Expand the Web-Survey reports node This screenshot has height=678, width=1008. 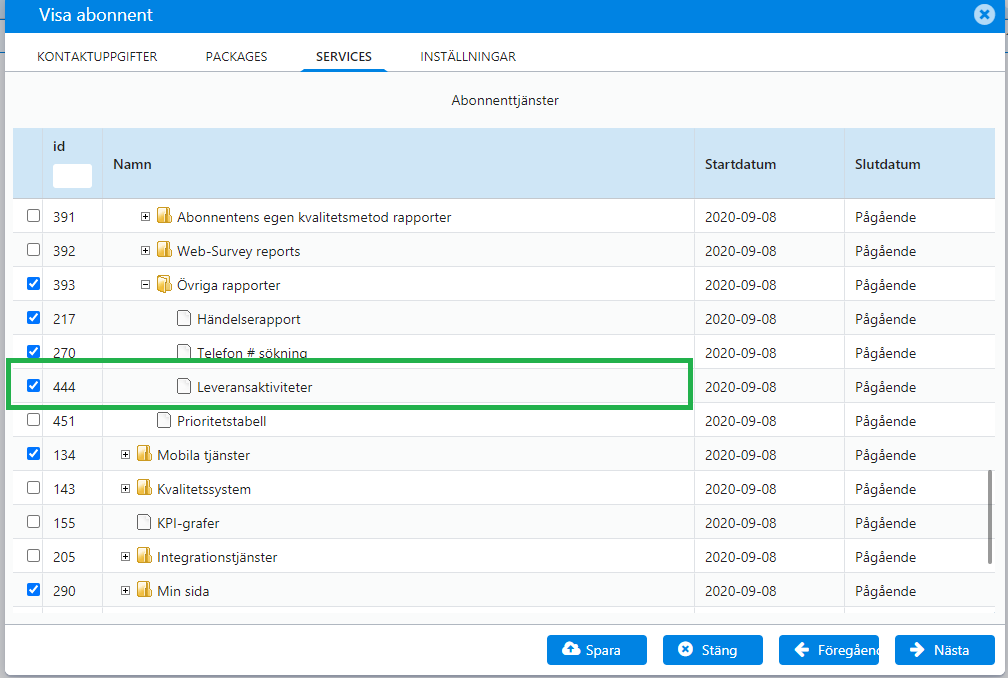click(x=145, y=251)
